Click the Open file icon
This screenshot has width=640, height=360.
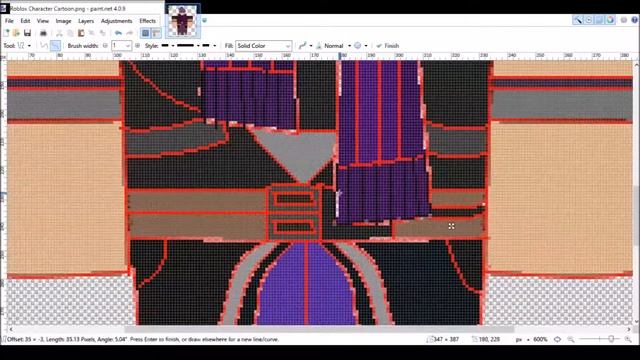click(16, 33)
